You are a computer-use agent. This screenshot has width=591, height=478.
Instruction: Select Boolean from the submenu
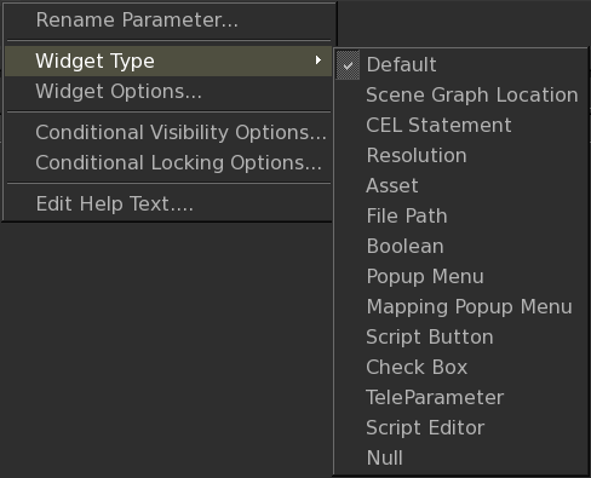click(x=461, y=246)
